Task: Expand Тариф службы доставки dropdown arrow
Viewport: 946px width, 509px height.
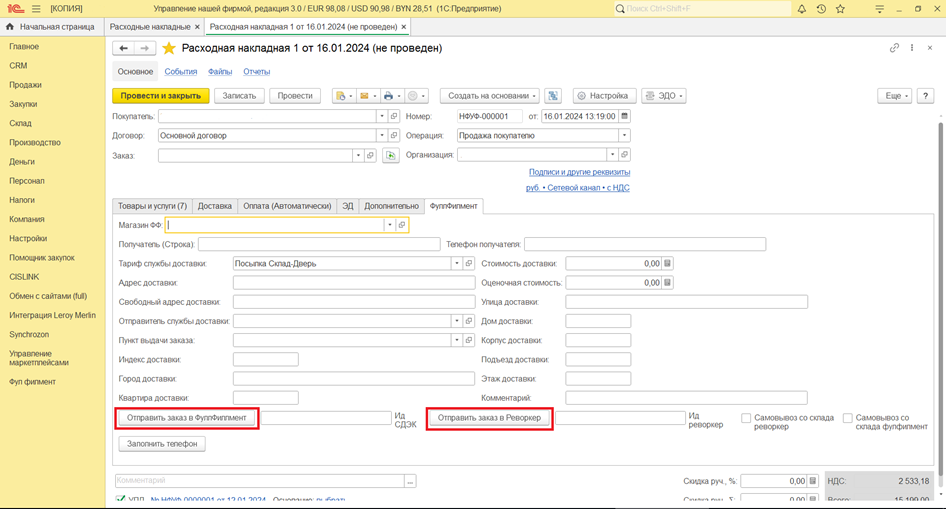Action: pos(457,264)
